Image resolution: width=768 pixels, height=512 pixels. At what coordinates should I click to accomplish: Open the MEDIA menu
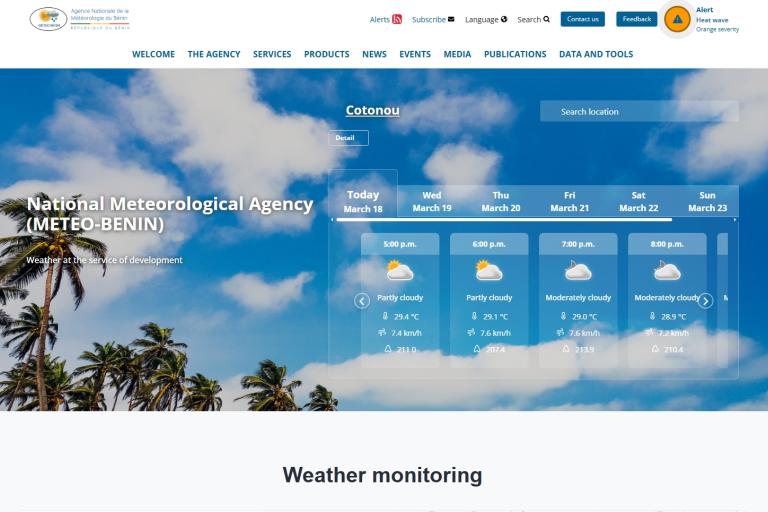[x=457, y=54]
